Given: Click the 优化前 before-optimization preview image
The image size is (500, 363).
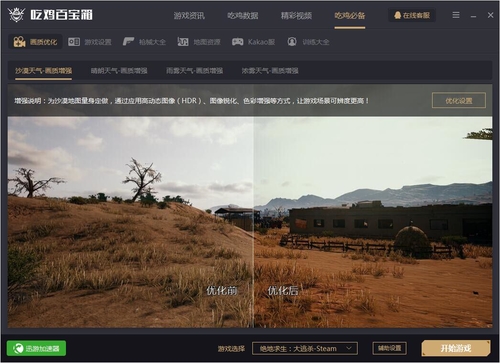Looking at the screenshot, I should [x=131, y=222].
